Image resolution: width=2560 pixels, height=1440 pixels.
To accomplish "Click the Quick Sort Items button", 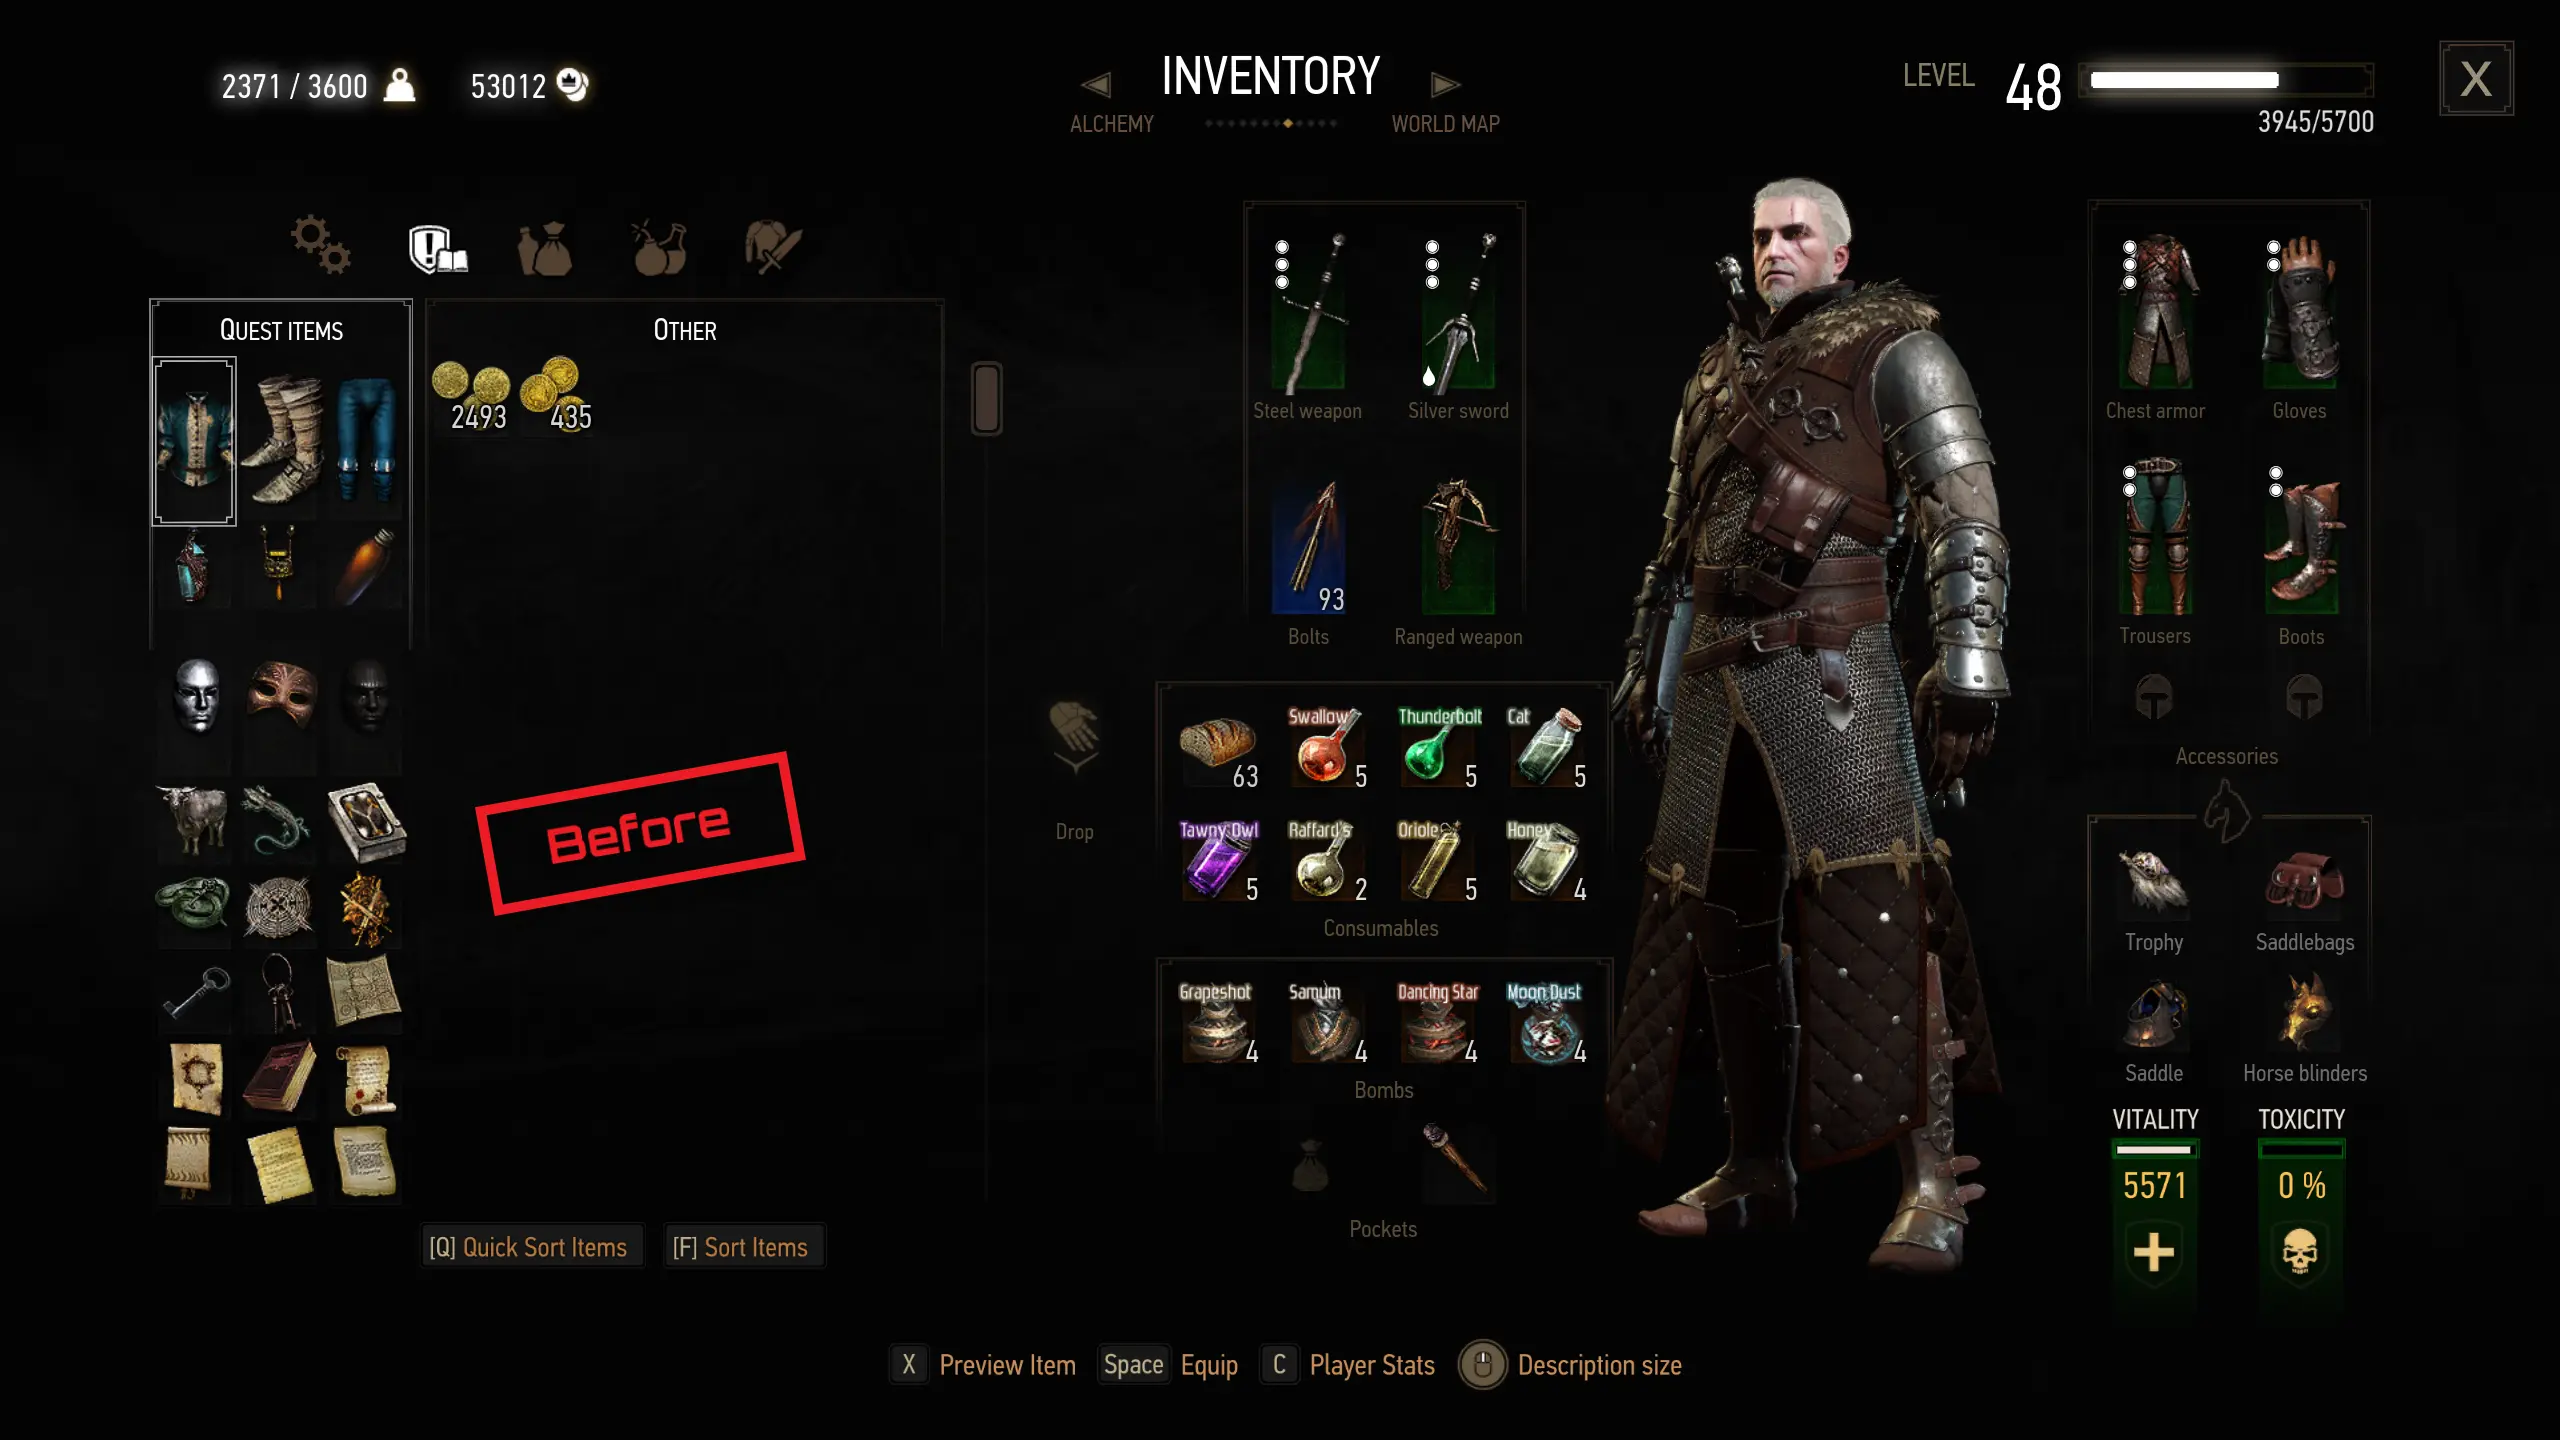I will [x=529, y=1247].
